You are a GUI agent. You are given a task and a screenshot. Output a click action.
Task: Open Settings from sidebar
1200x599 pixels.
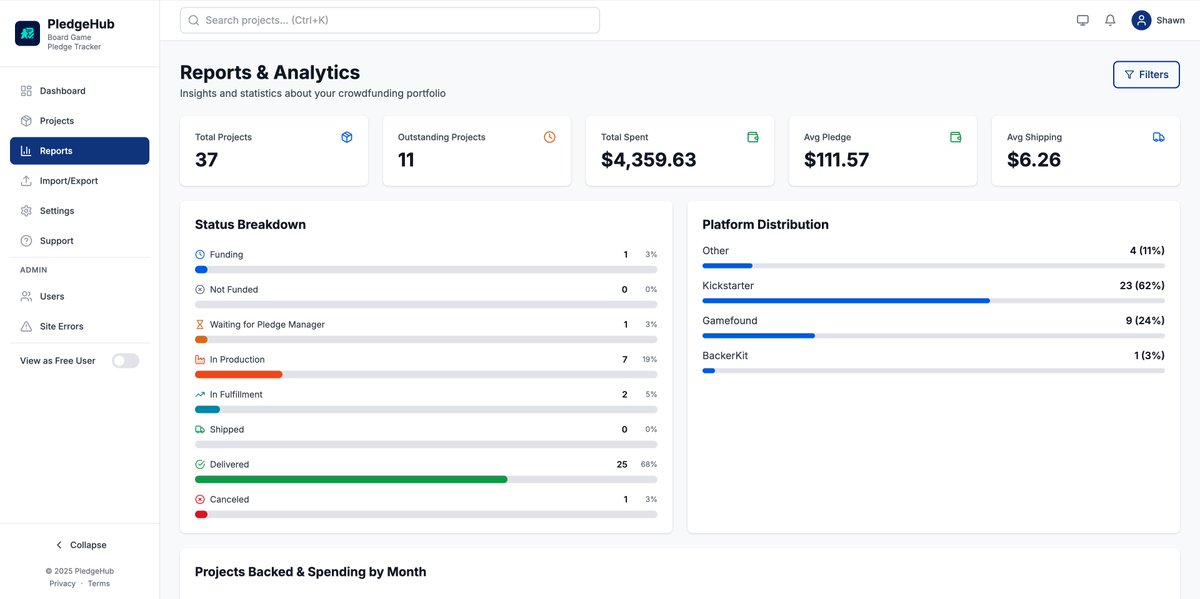[80, 211]
